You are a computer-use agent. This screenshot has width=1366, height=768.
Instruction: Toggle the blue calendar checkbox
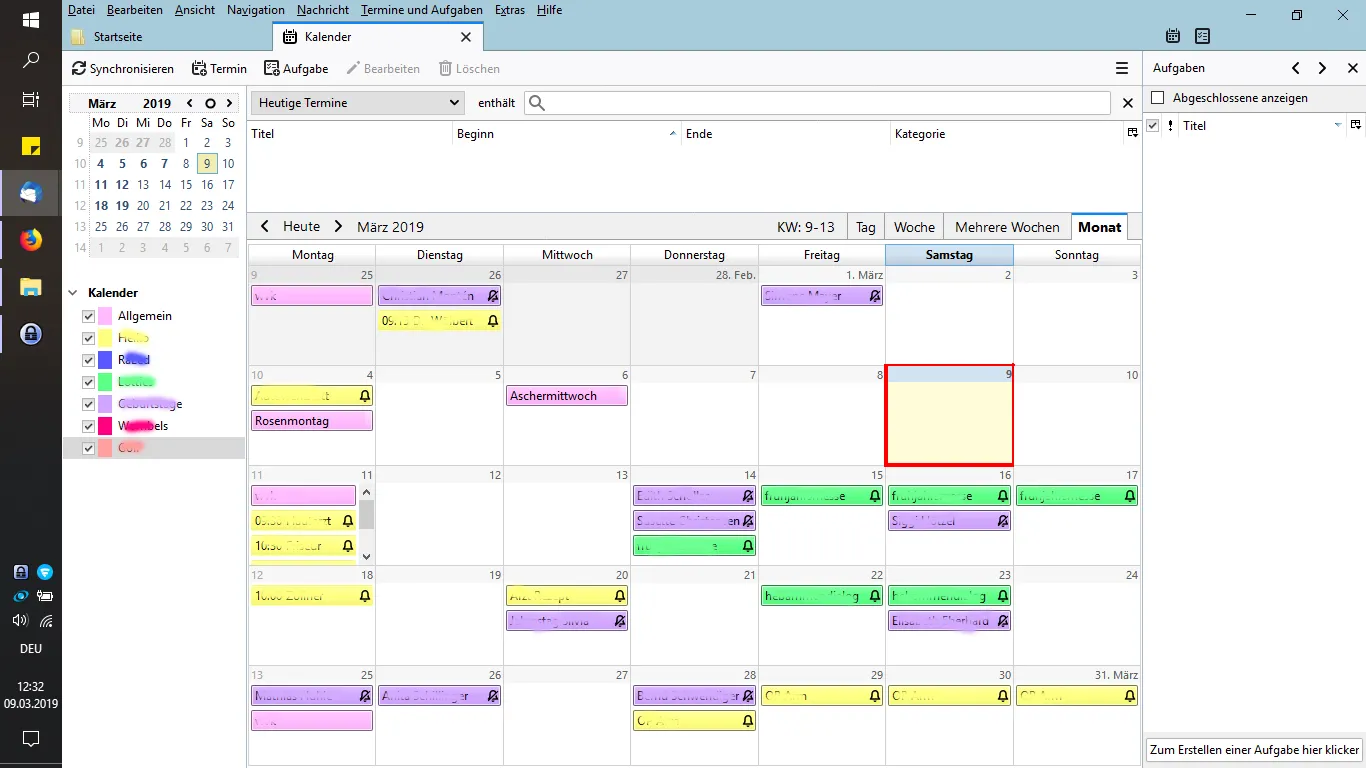pyautogui.click(x=88, y=360)
